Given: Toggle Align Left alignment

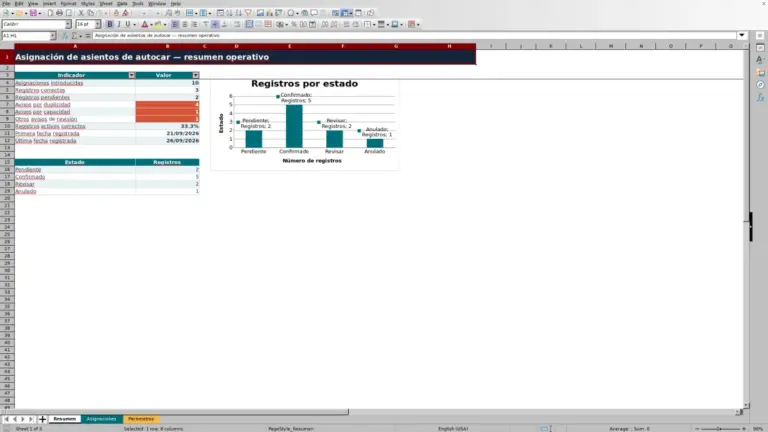Looking at the screenshot, I should click(x=175, y=24).
